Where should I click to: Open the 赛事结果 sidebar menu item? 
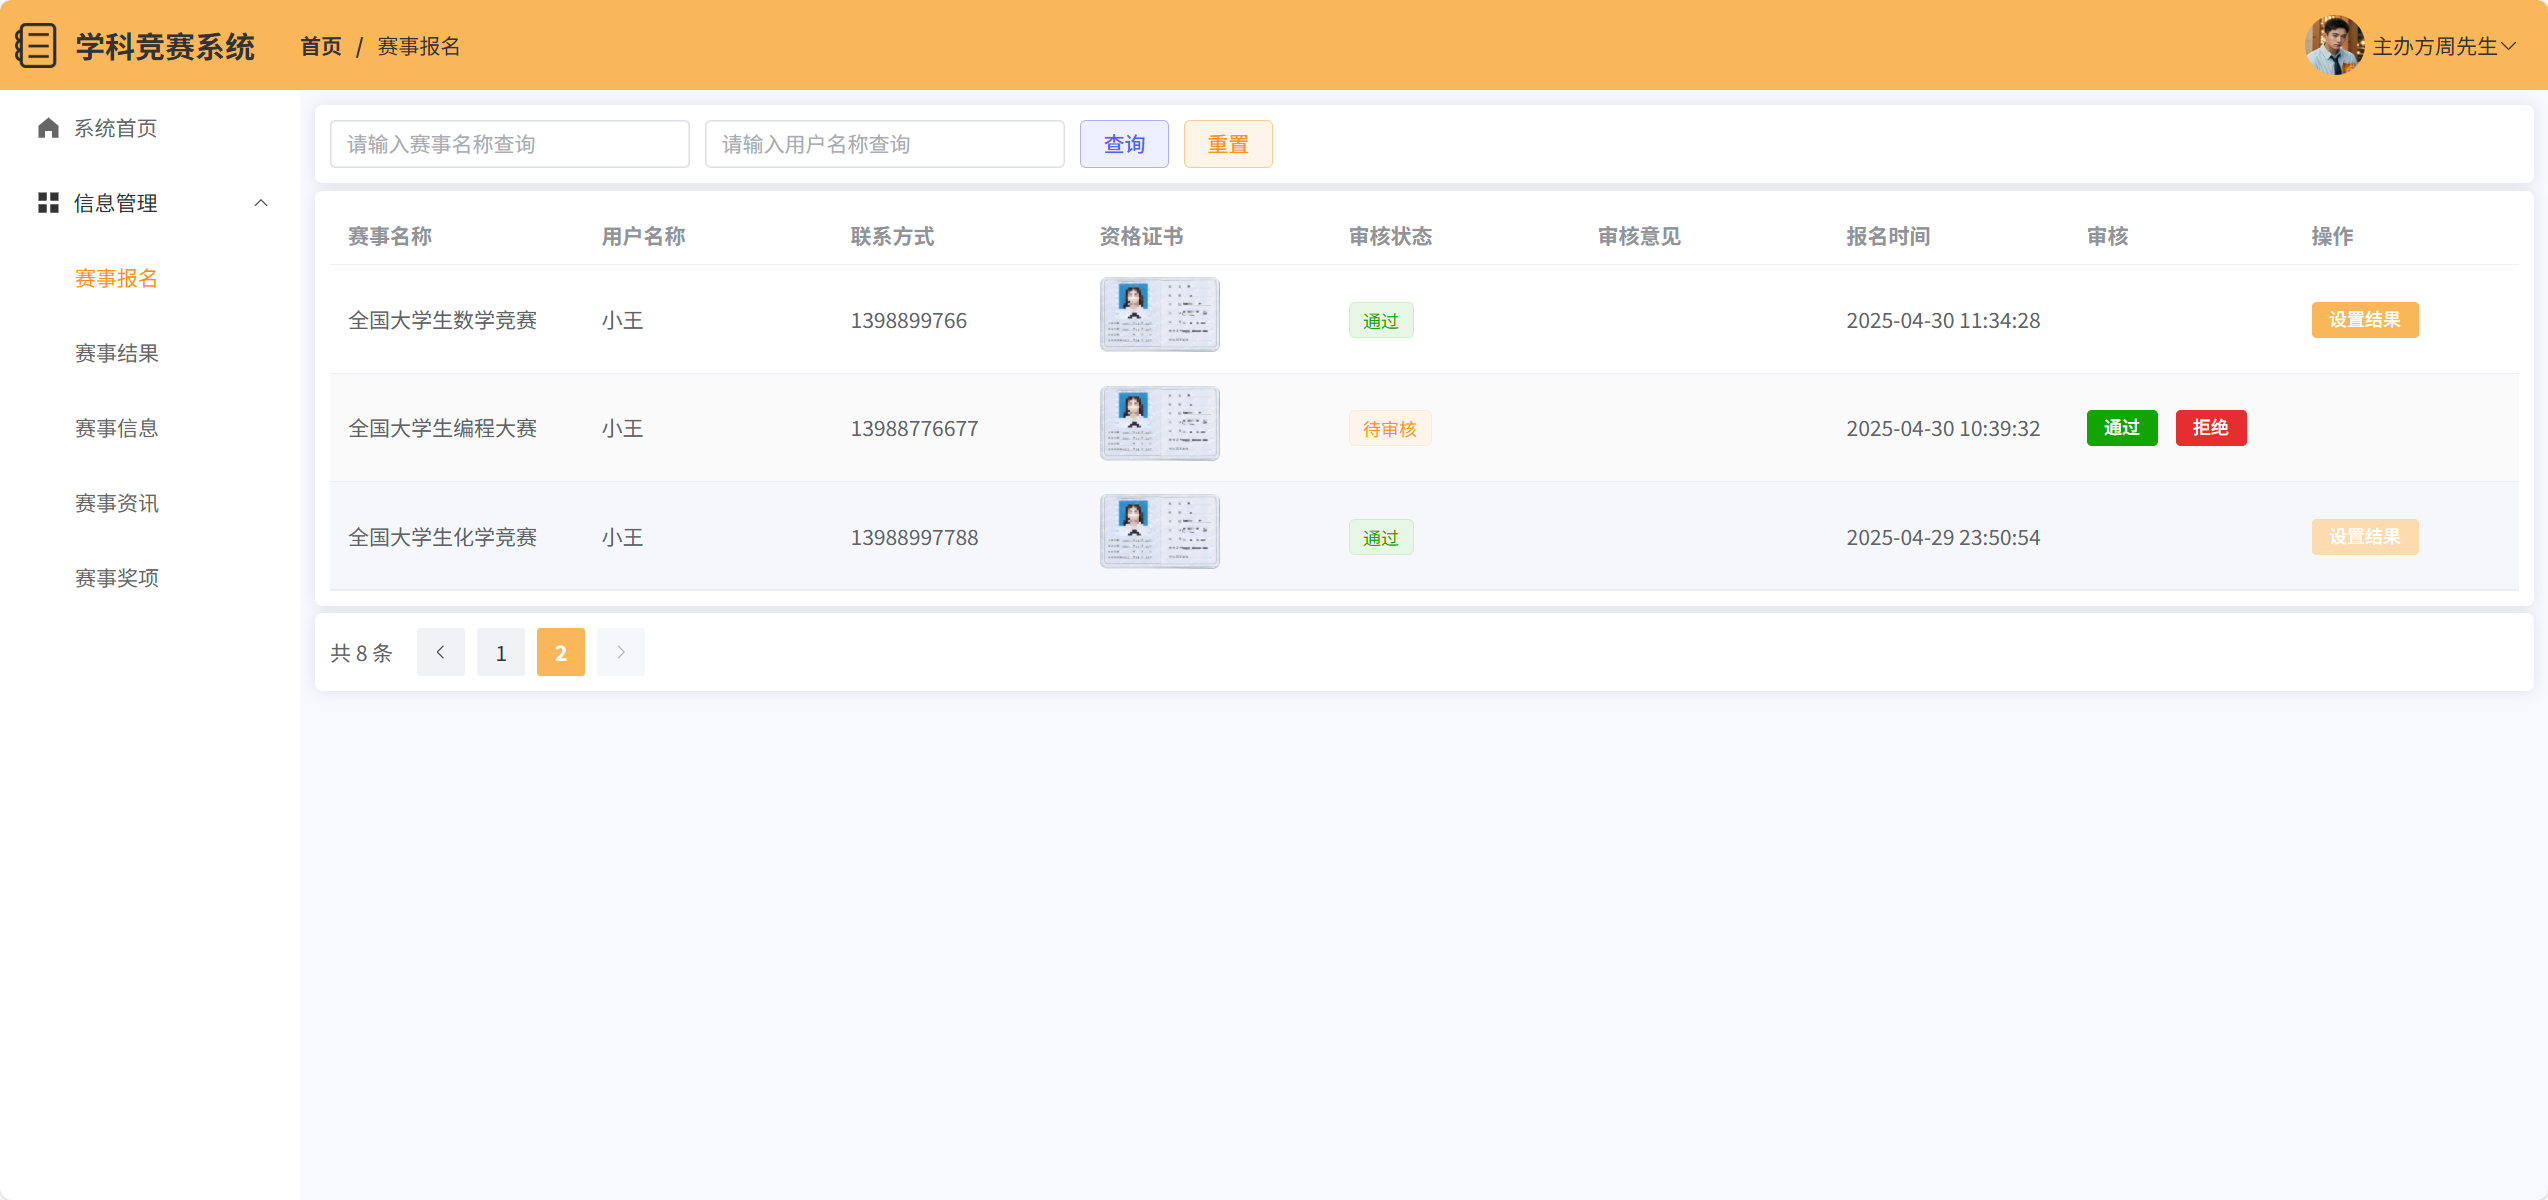click(x=117, y=353)
